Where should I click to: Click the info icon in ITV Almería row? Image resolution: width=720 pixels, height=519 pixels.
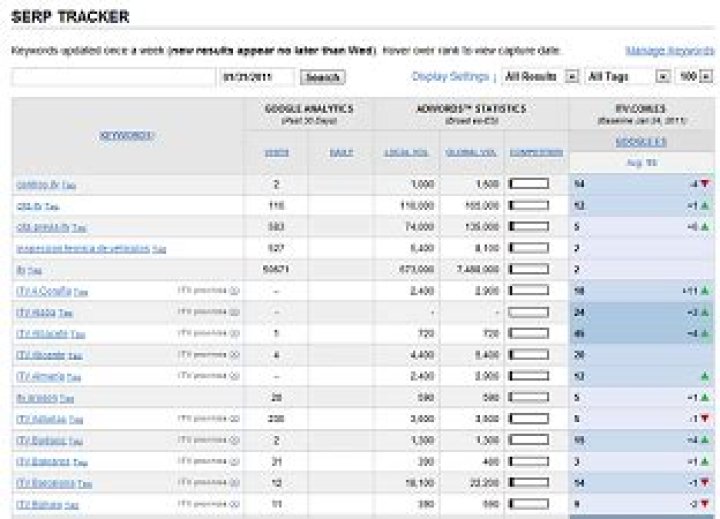[x=234, y=376]
